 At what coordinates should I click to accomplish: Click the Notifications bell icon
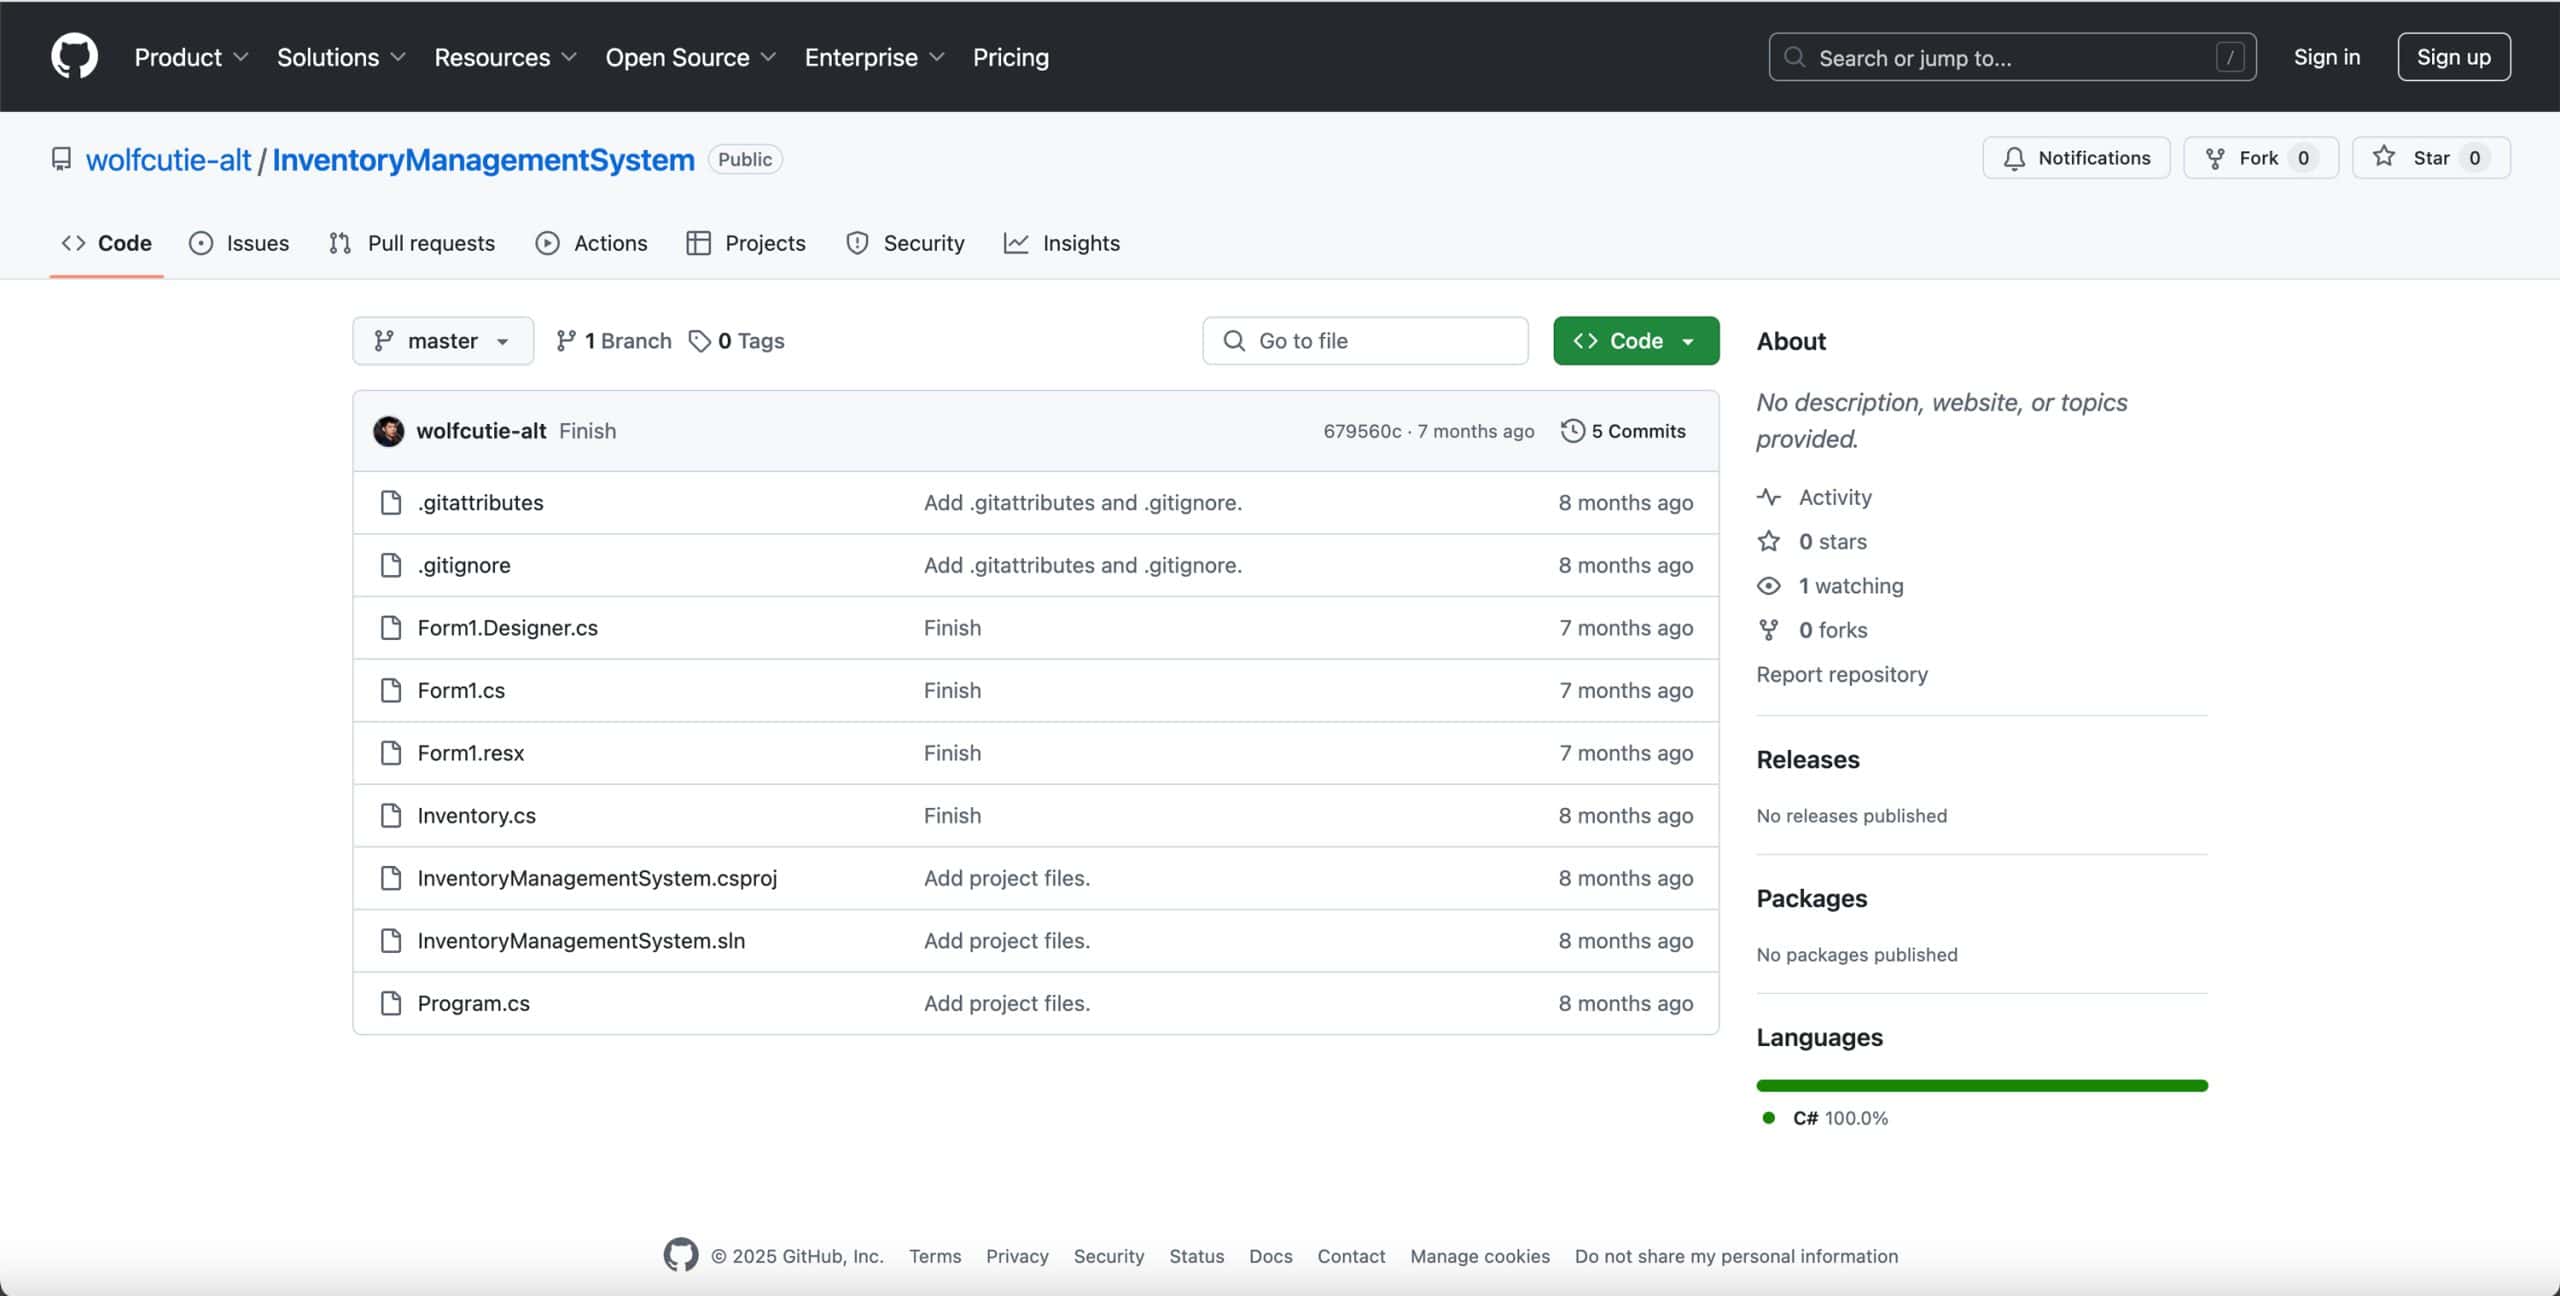coord(2015,158)
